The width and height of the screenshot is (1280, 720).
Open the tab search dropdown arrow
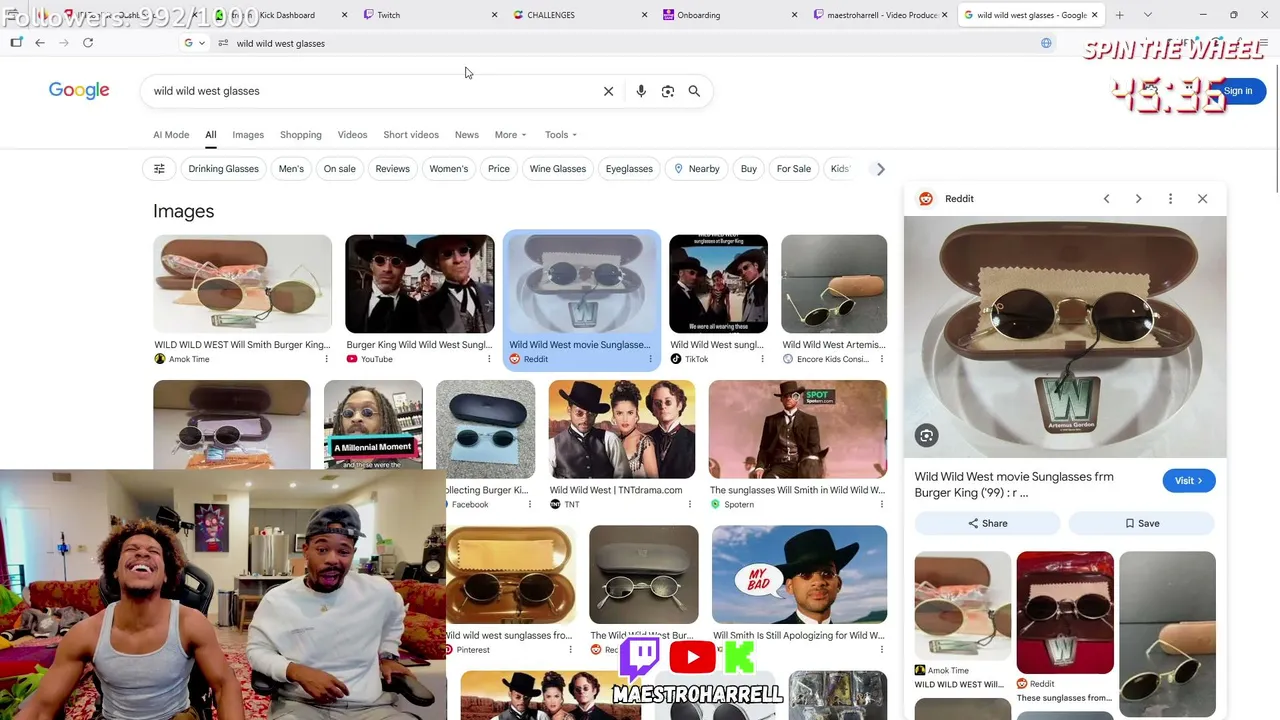click(x=1147, y=15)
